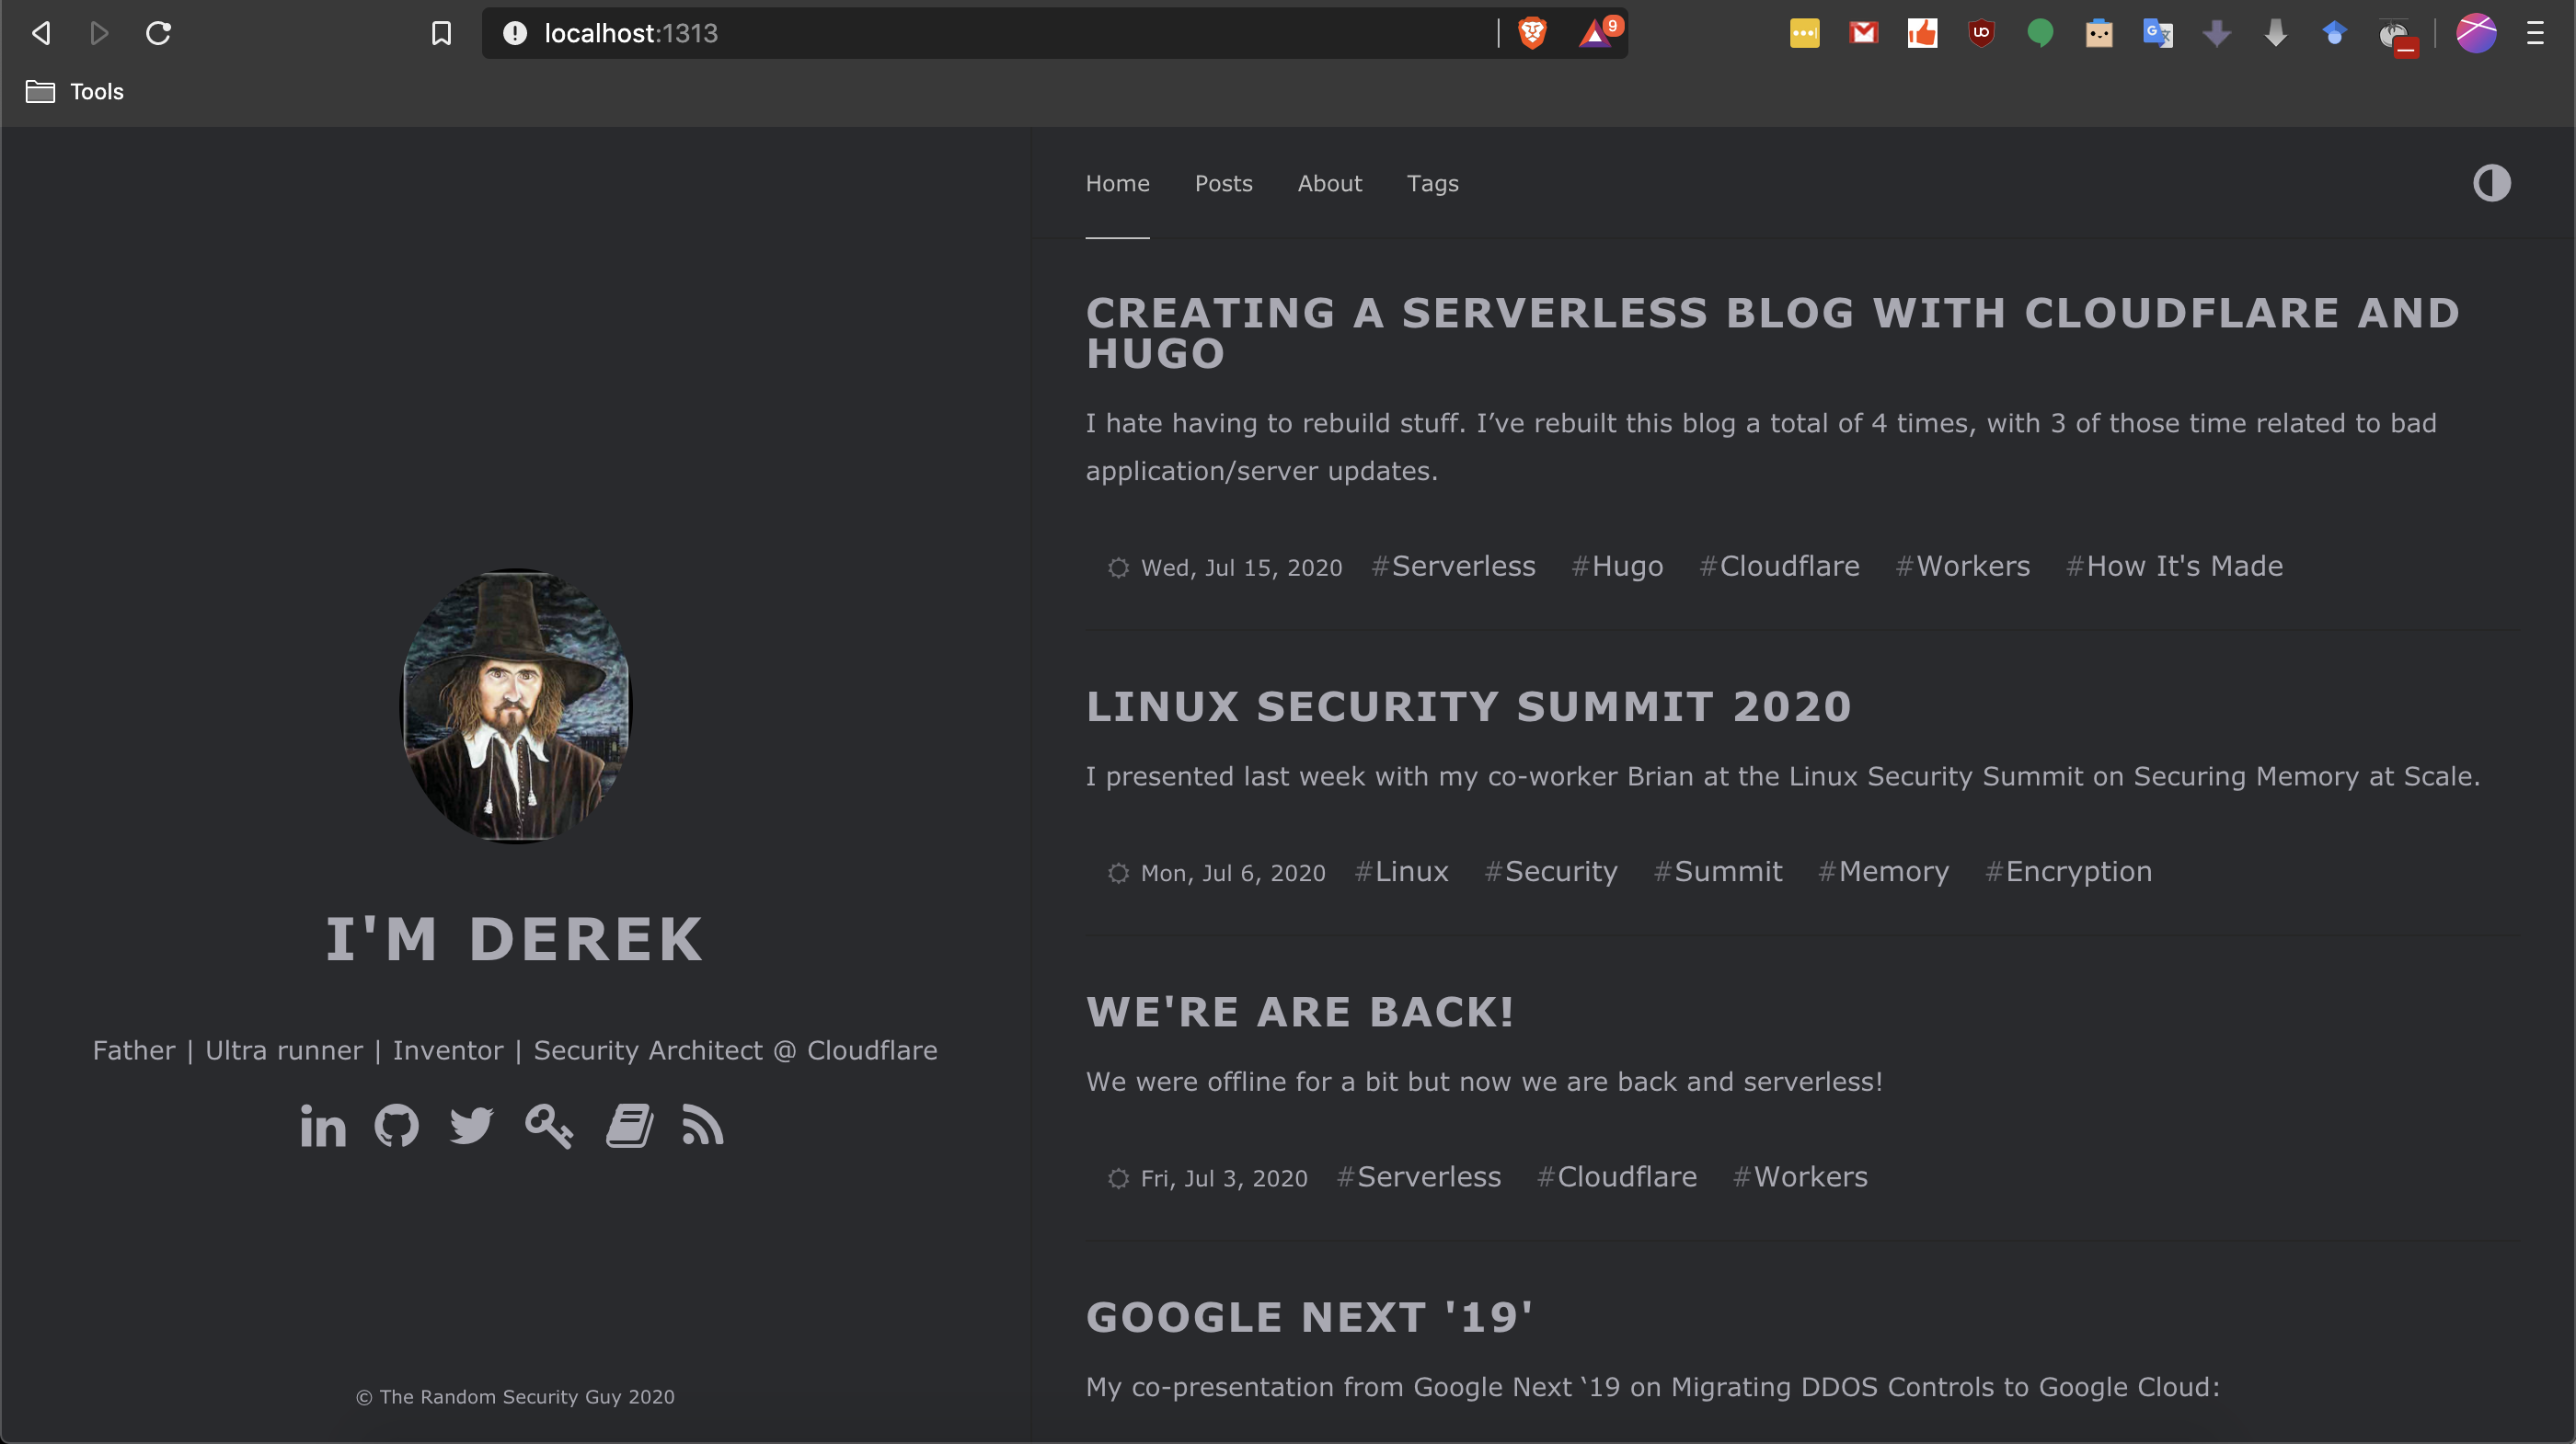
Task: Open #Cloudflare tag under Jul 15 post
Action: [1779, 566]
